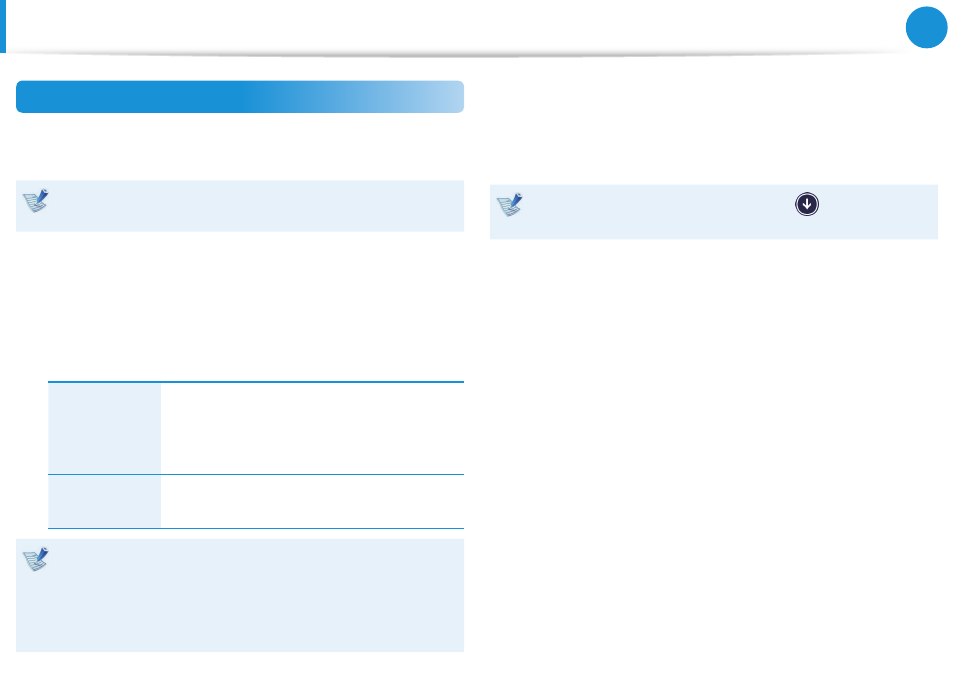Click the circled down-arrow icon
This screenshot has width=954, height=677.
click(x=807, y=204)
